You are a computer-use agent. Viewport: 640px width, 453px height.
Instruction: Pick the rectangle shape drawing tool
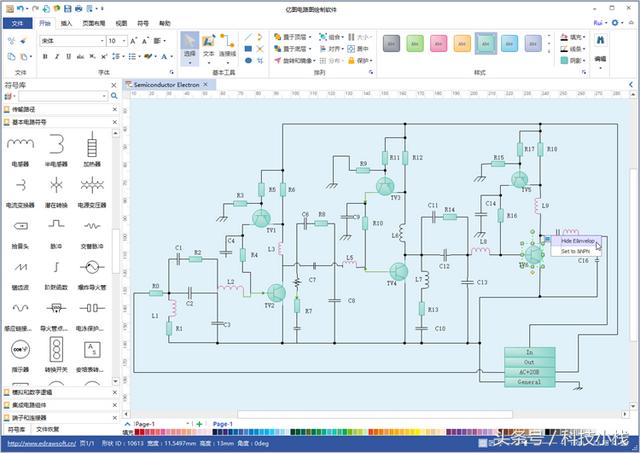tap(248, 49)
